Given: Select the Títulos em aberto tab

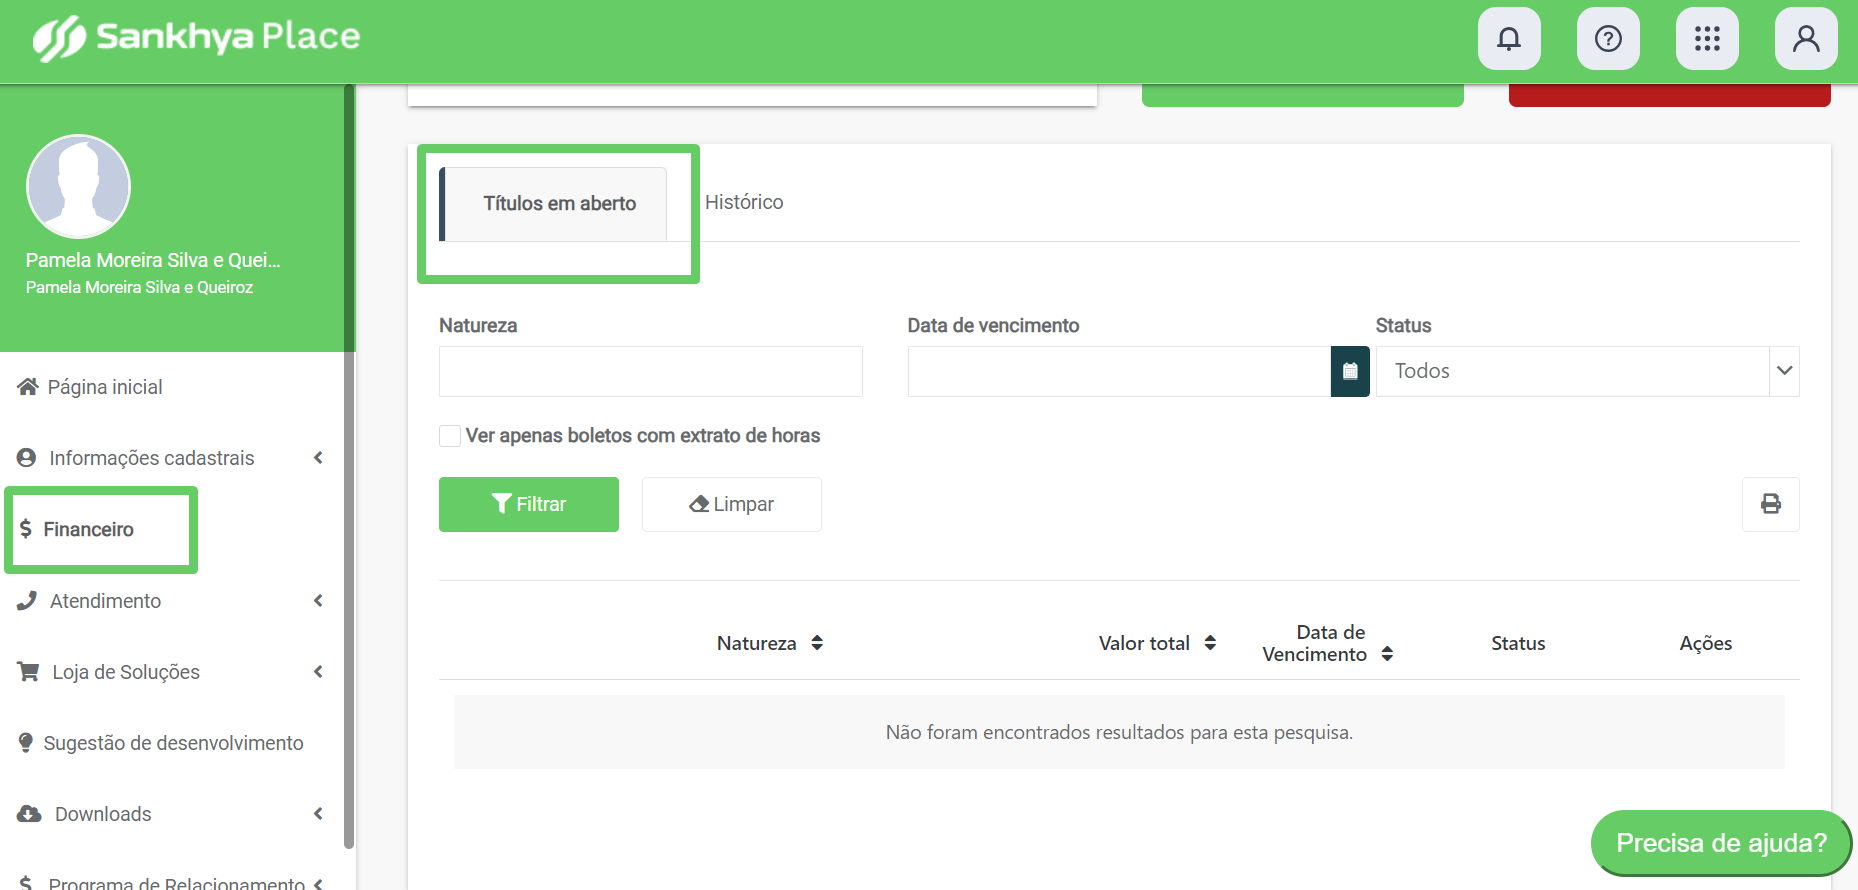Looking at the screenshot, I should coord(553,204).
